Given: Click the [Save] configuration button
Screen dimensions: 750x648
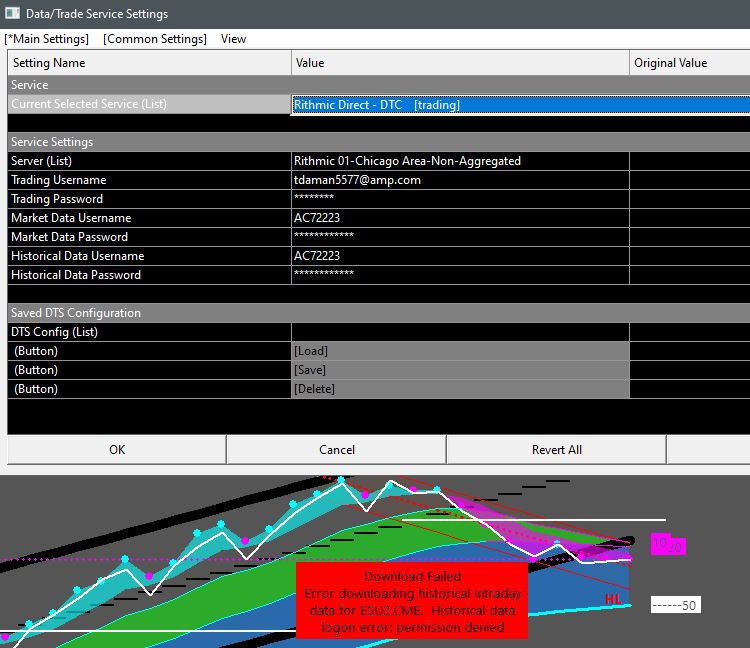Looking at the screenshot, I should pyautogui.click(x=460, y=370).
